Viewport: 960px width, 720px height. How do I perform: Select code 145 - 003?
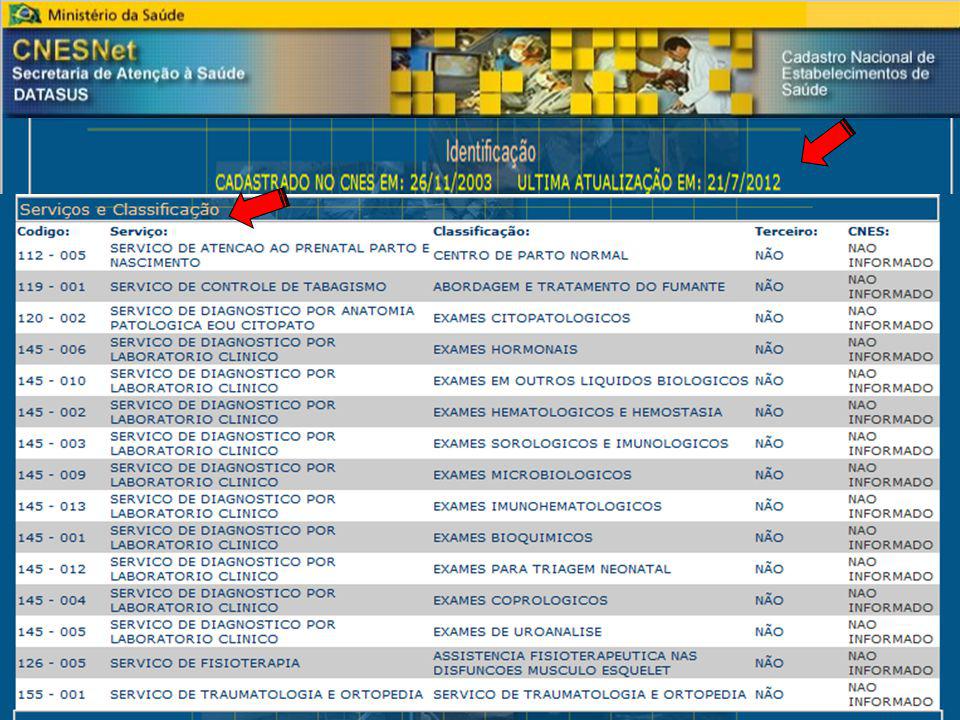point(51,443)
